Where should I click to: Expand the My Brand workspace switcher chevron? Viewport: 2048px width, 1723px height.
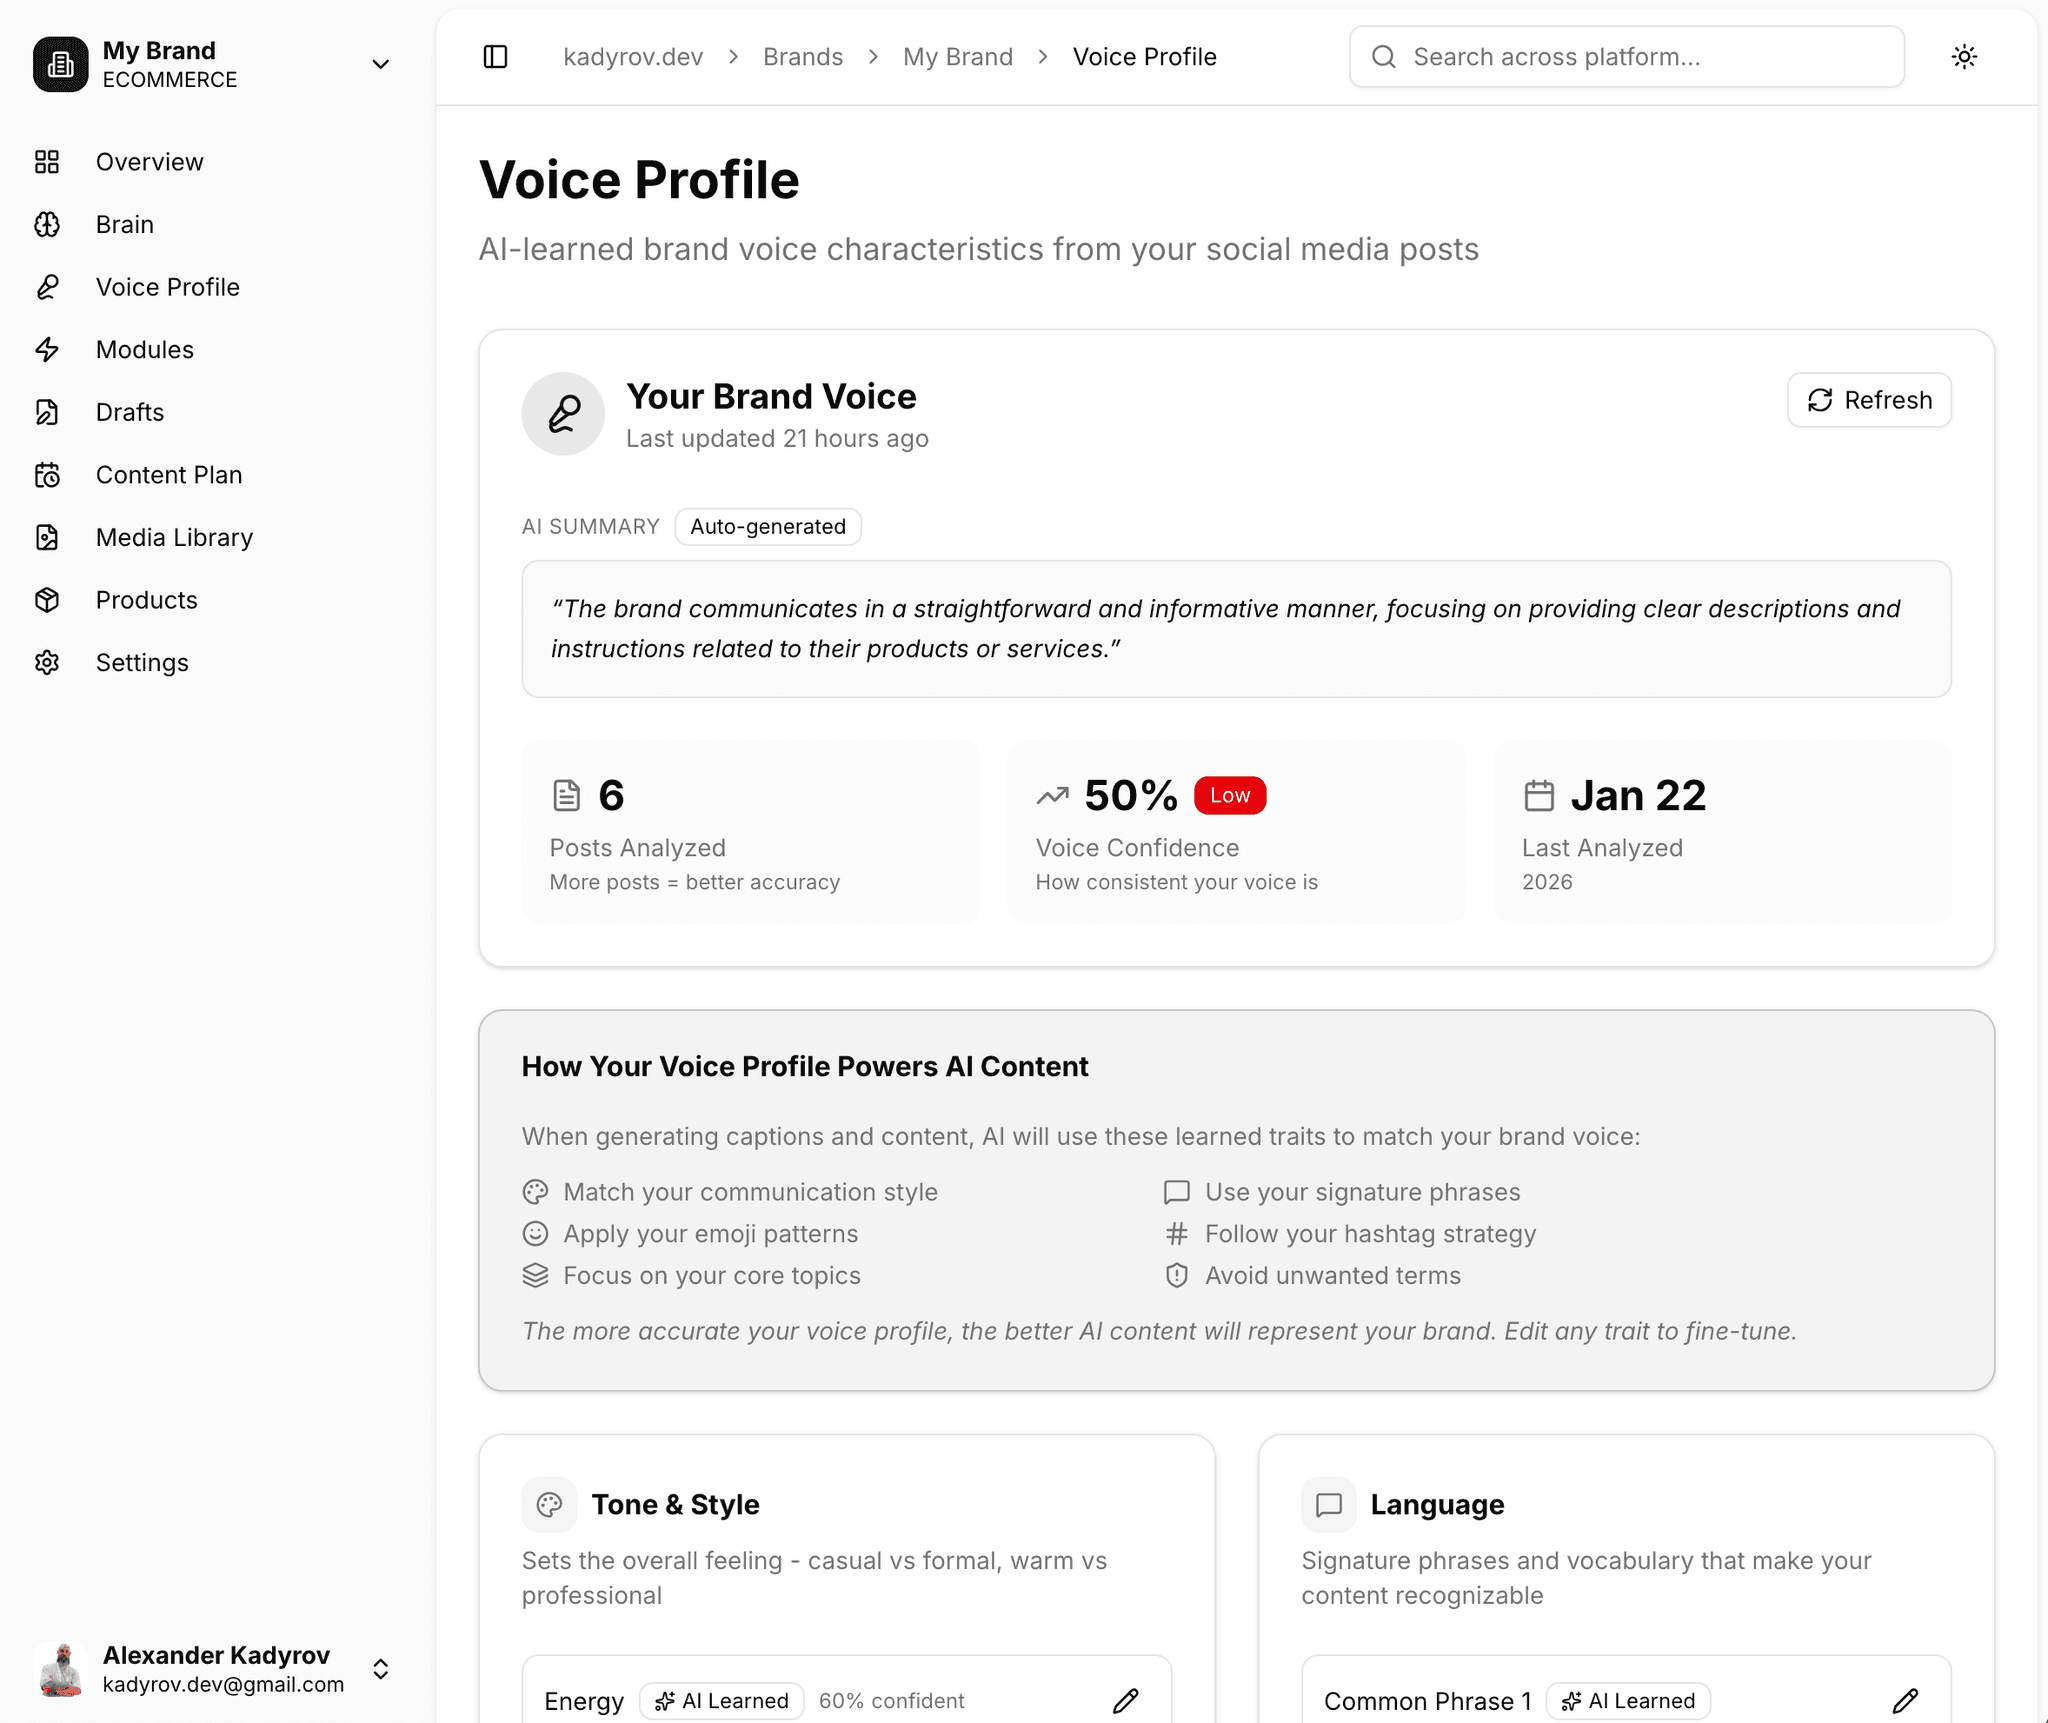click(380, 64)
